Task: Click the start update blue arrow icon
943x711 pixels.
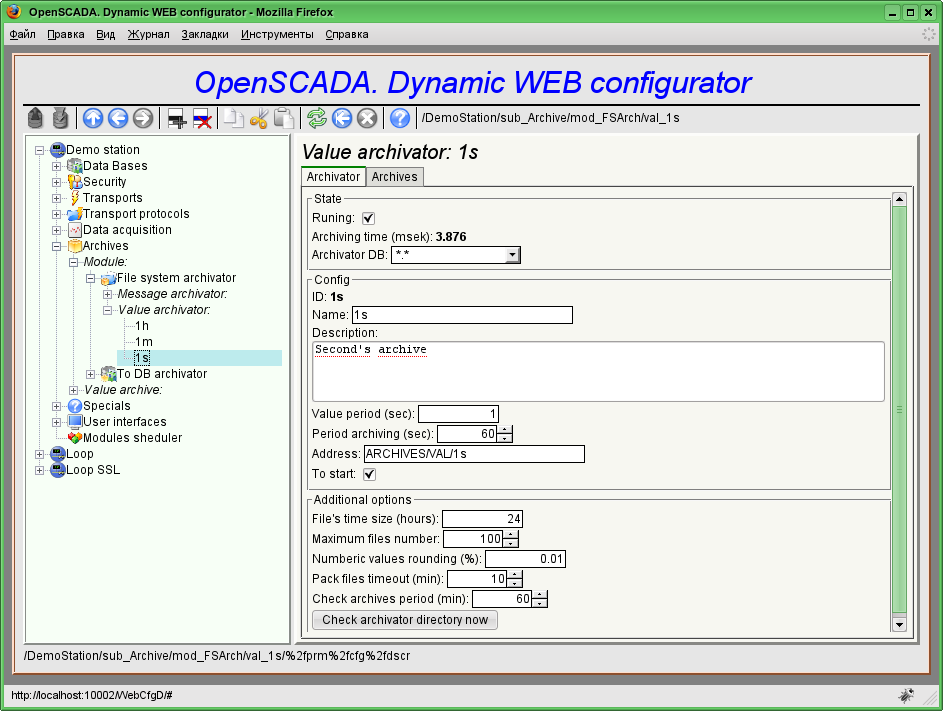Action: (342, 118)
